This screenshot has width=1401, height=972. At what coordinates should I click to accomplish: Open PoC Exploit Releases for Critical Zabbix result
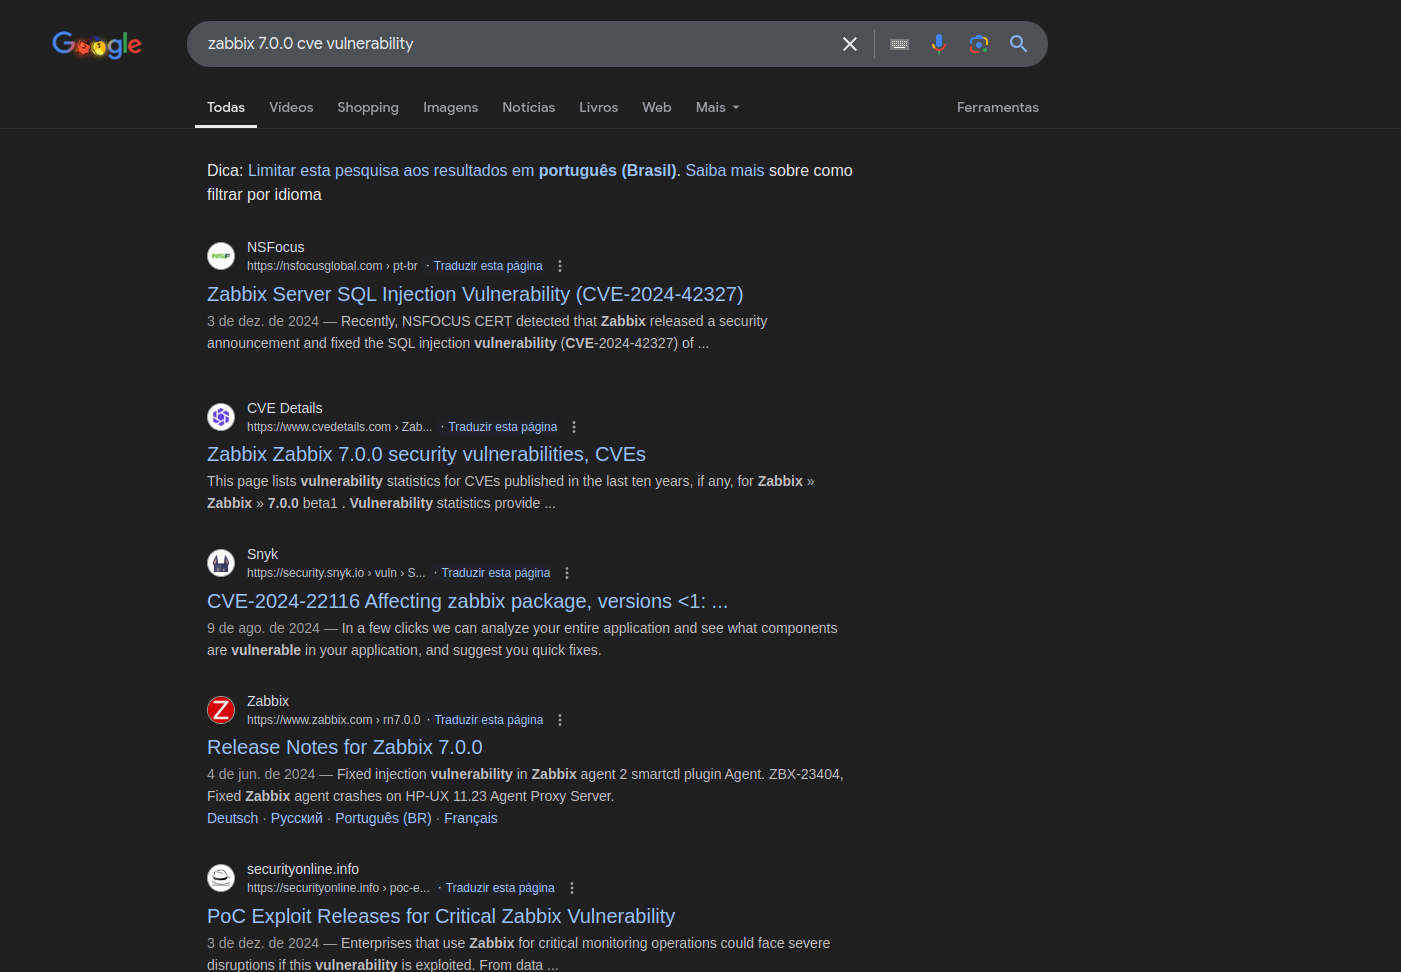tap(441, 916)
